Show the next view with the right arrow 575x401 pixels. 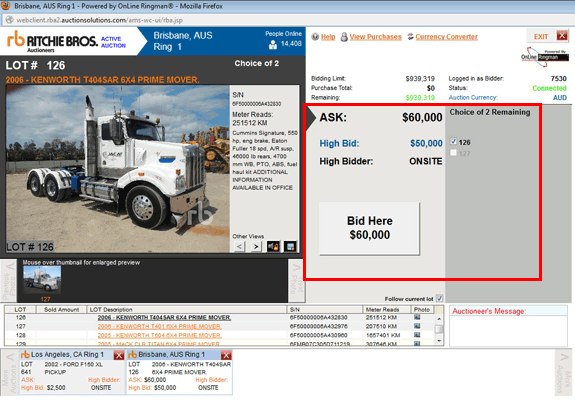tap(256, 247)
